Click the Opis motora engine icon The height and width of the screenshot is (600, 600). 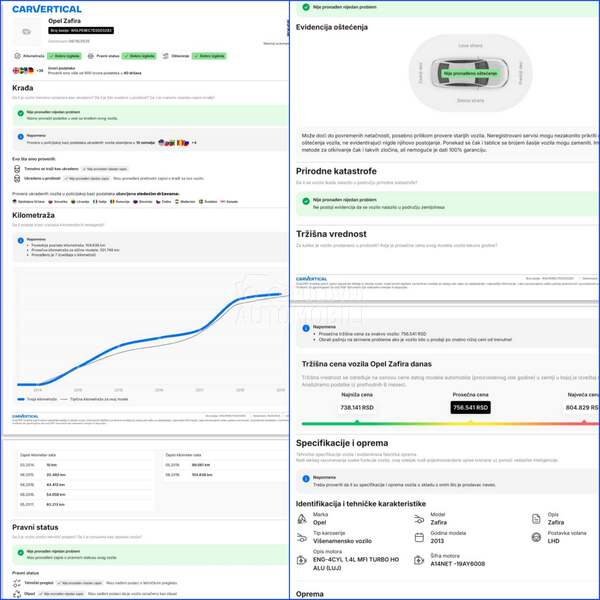click(302, 560)
